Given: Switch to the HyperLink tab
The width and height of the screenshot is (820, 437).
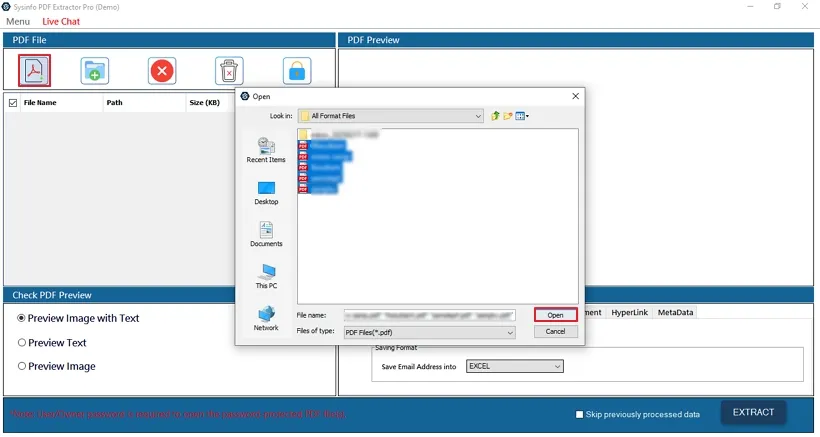Looking at the screenshot, I should tap(629, 312).
